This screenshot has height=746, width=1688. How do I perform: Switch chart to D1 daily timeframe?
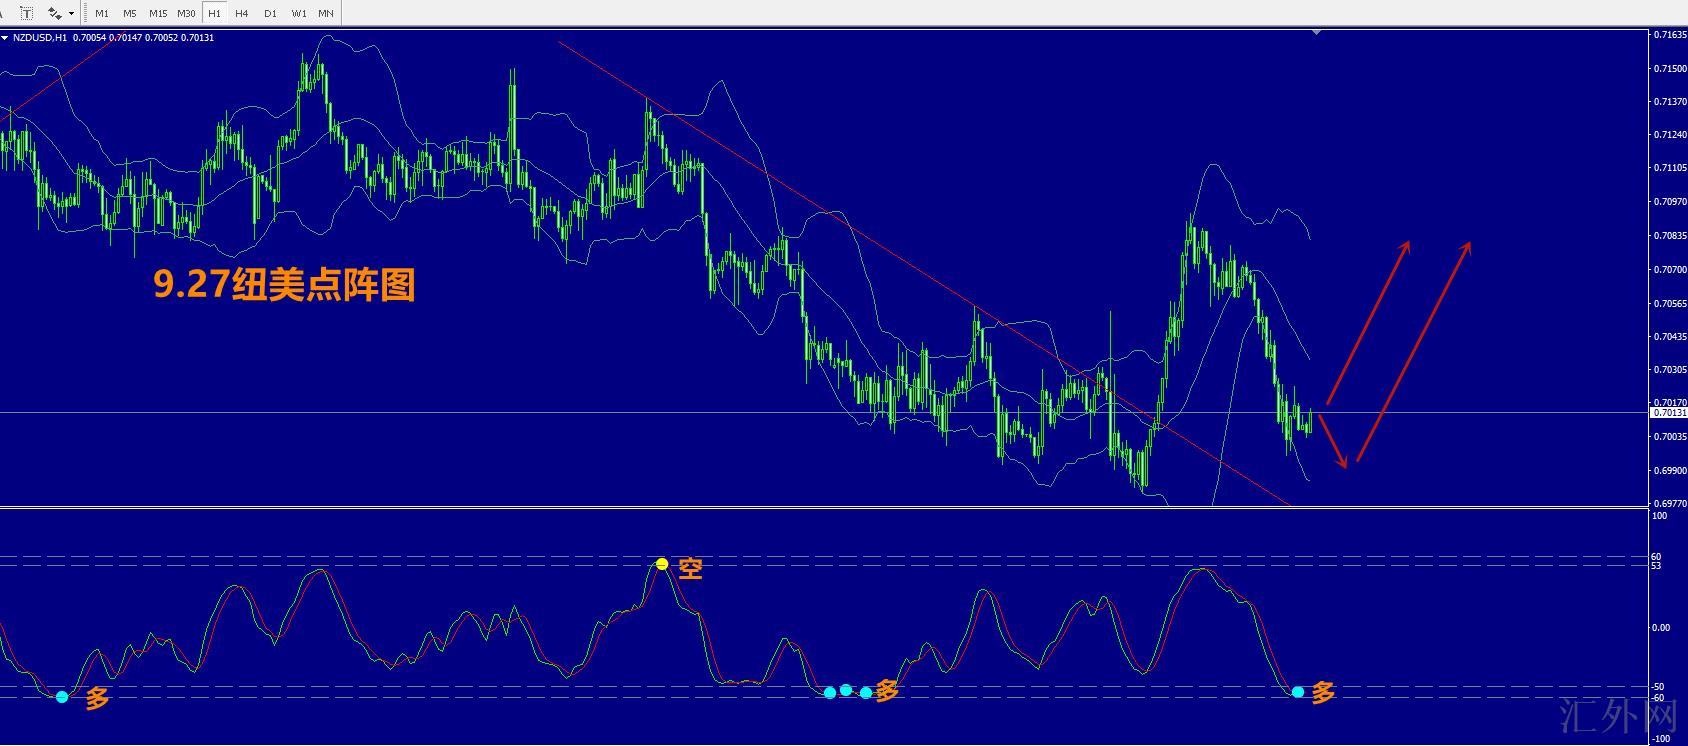tap(270, 14)
